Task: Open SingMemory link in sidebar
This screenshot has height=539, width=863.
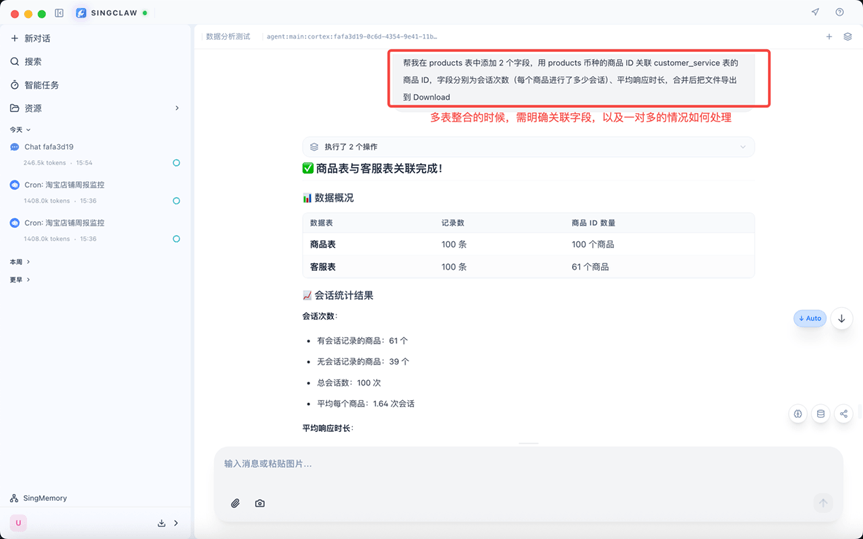Action: pyautogui.click(x=45, y=498)
